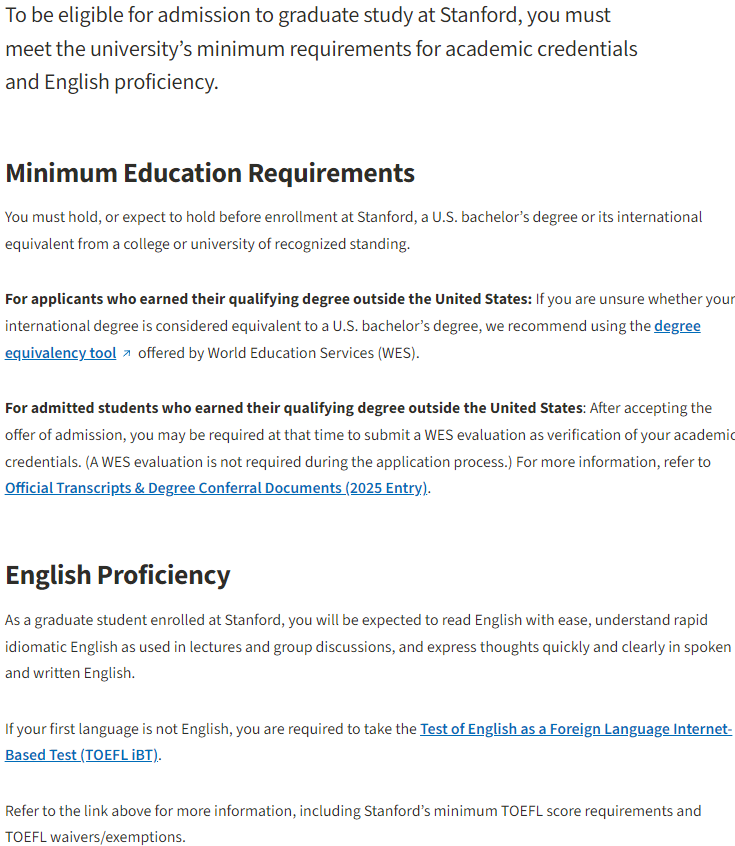Click the "Based Test (TOEFL iBT)" link text
Image resolution: width=735 pixels, height=846 pixels.
(81, 755)
